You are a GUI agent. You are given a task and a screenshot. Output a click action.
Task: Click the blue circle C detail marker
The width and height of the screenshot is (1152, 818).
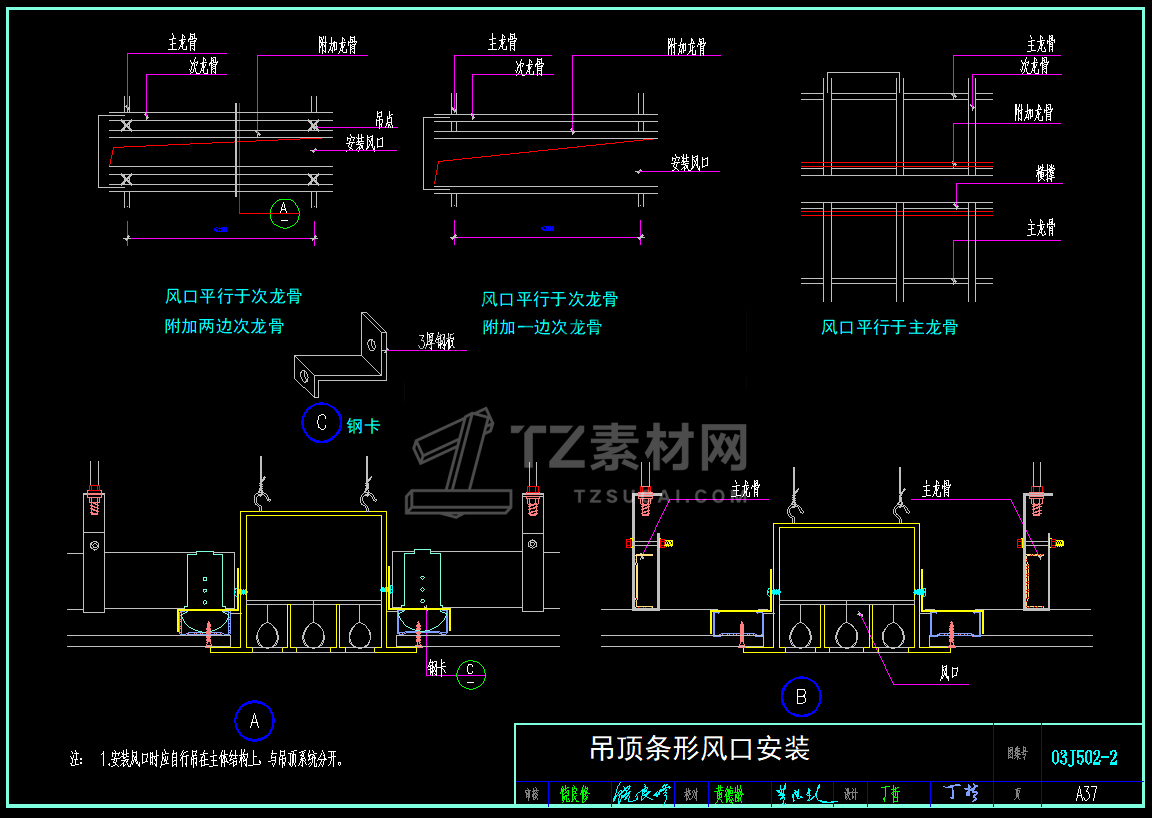(x=322, y=423)
